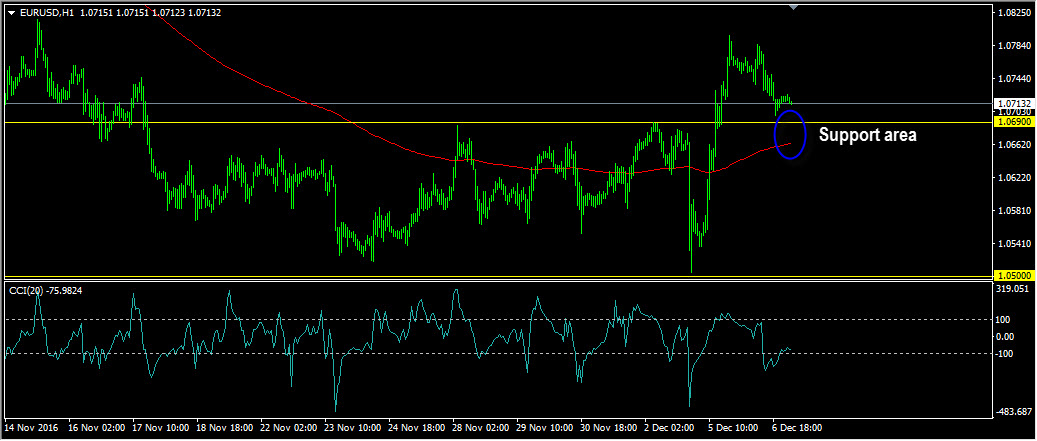Click the EURUSD,H1 chart title text

(x=46, y=13)
